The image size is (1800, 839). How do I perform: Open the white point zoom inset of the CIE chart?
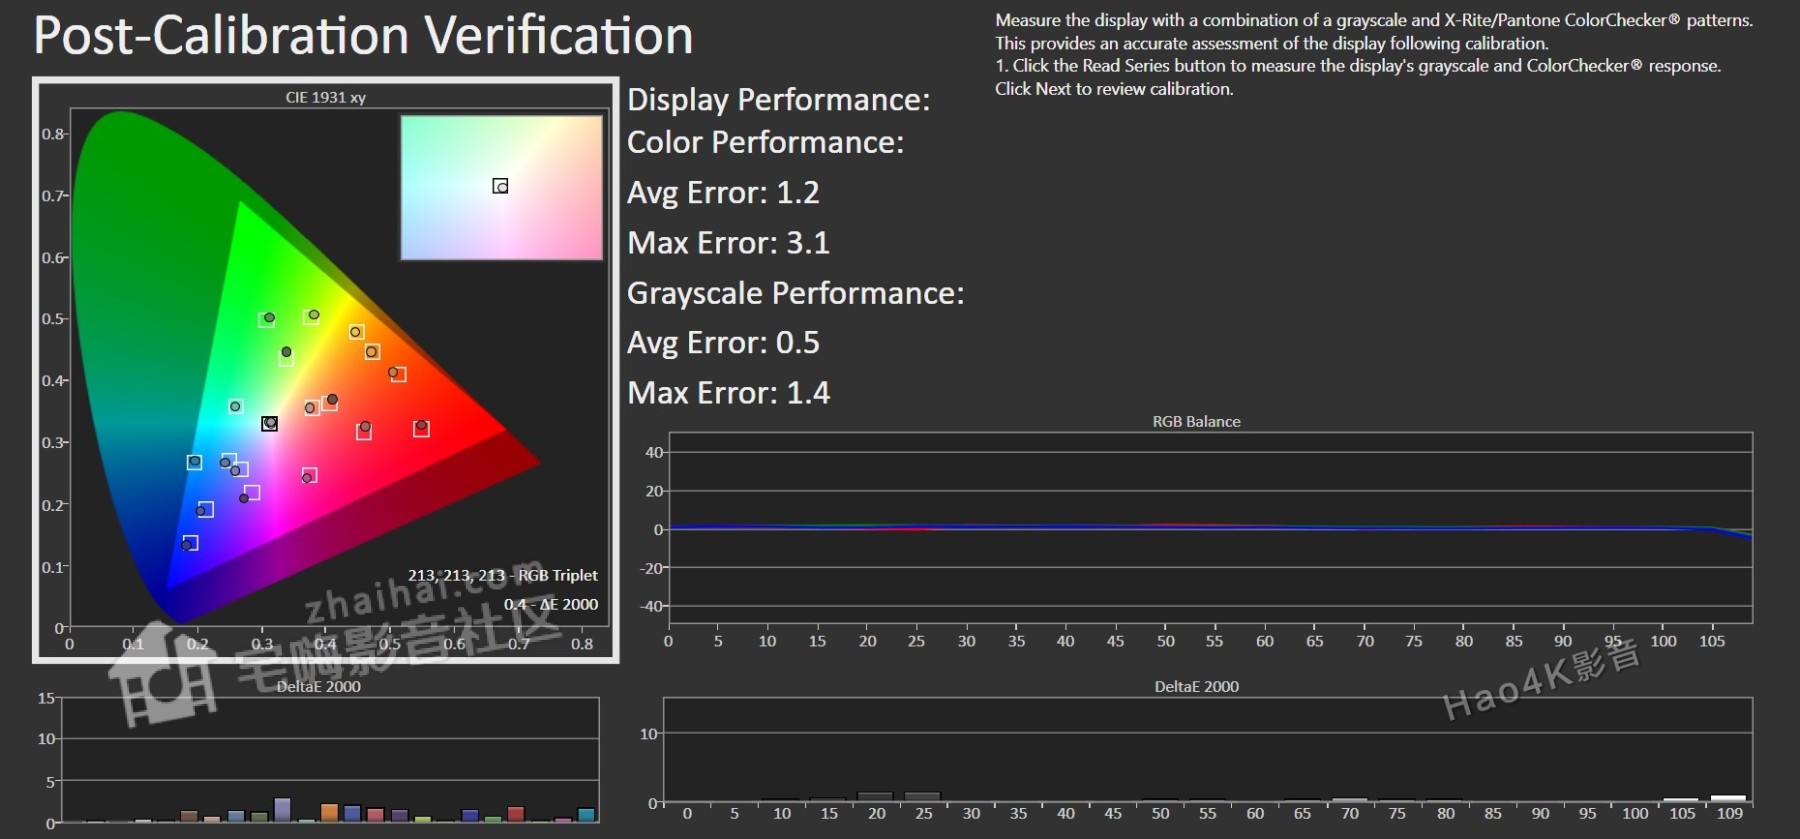tap(501, 187)
